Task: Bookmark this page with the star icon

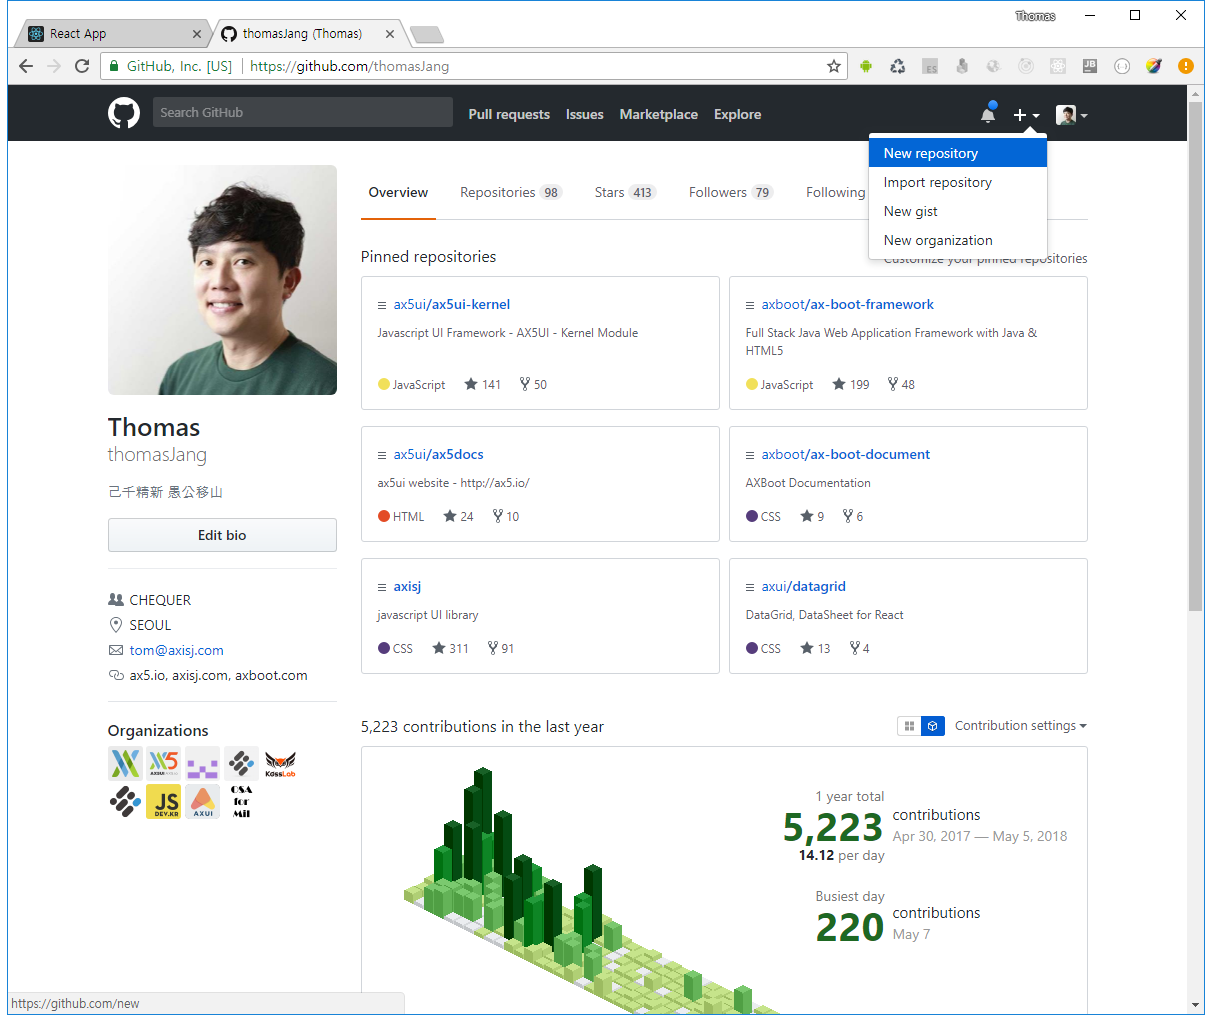Action: 834,66
